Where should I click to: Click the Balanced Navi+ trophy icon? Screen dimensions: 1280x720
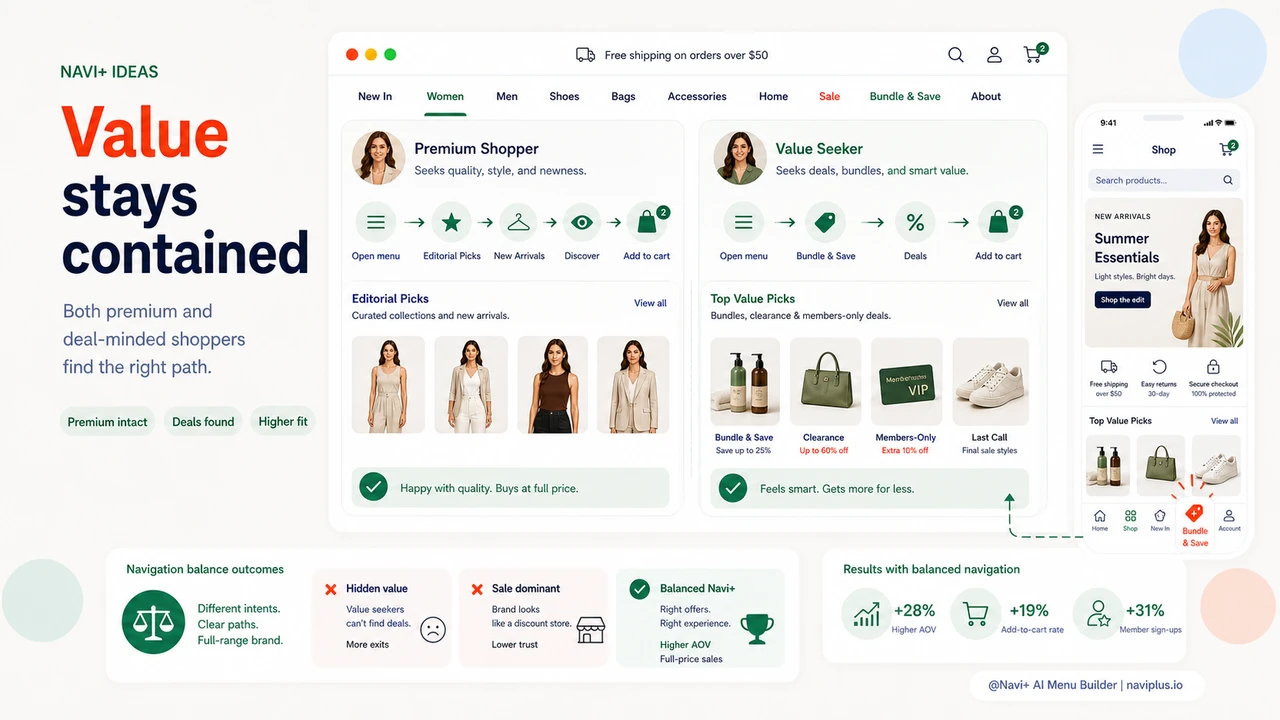757,628
